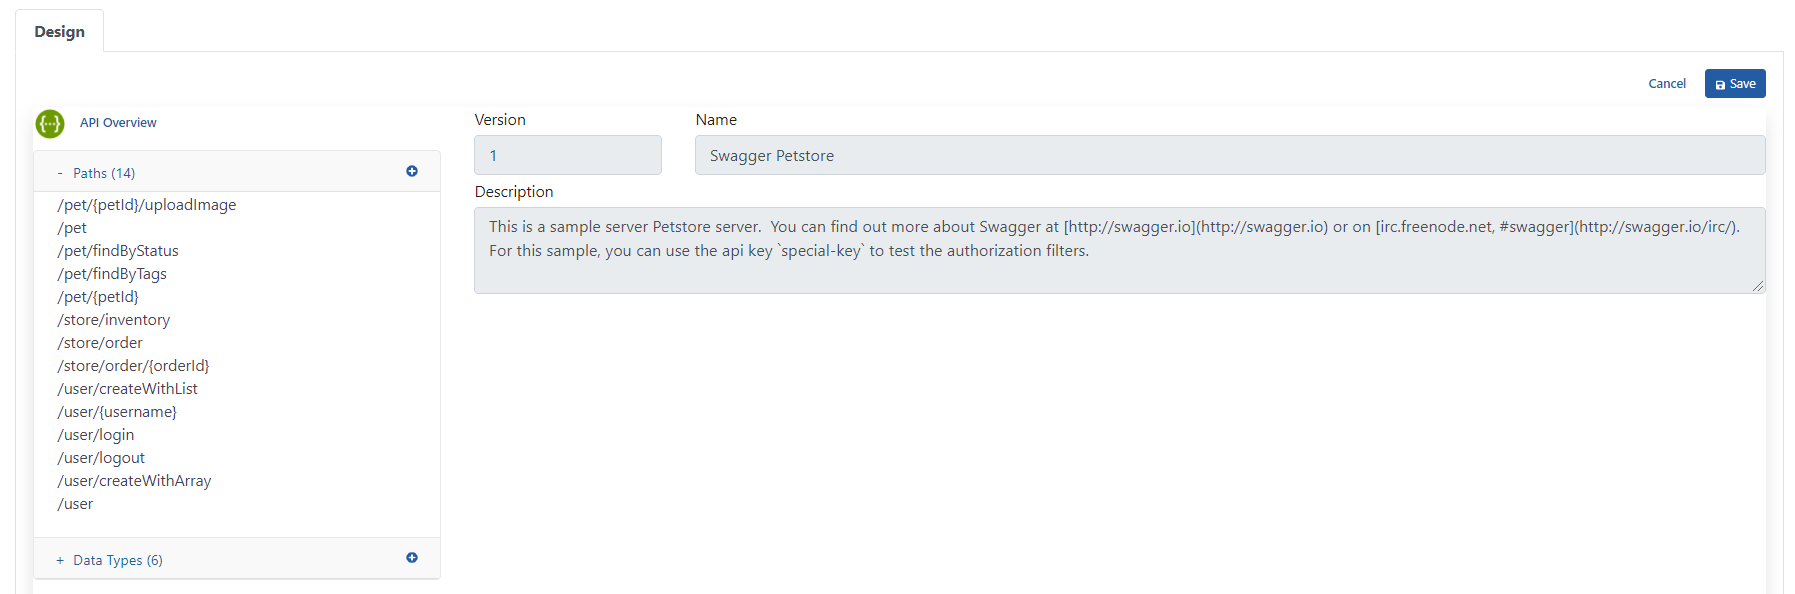Screen dimensions: 1795x594
Task: Choose the /store/inventory path
Action: [x=114, y=320]
